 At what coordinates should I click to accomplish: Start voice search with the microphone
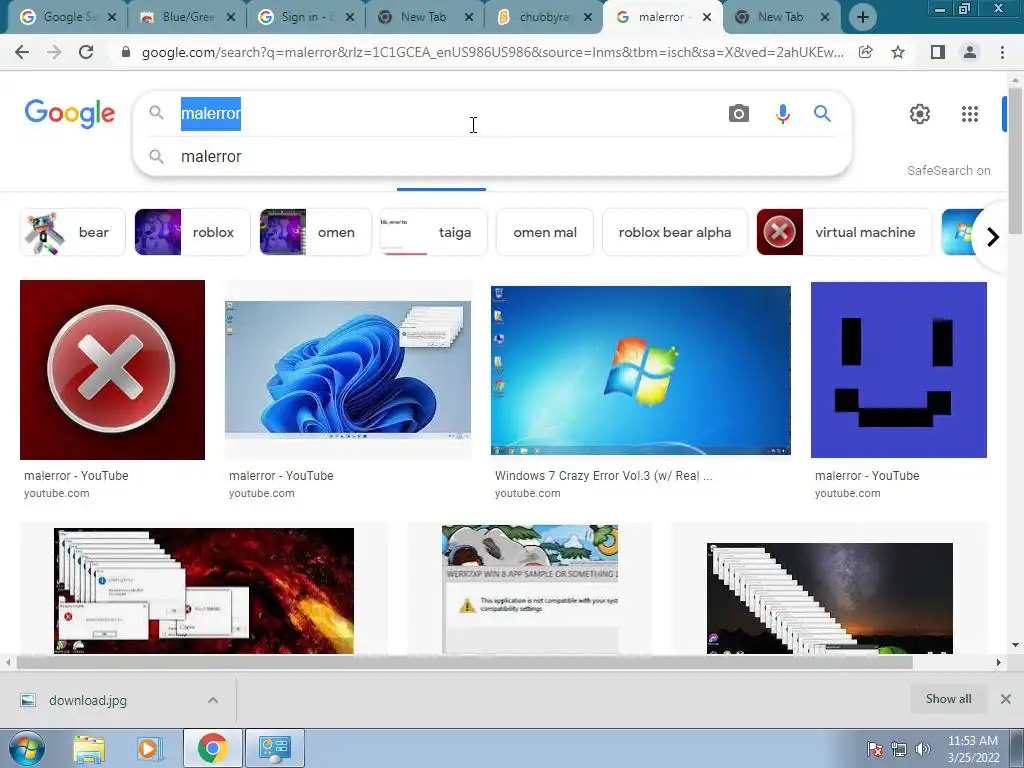[782, 114]
